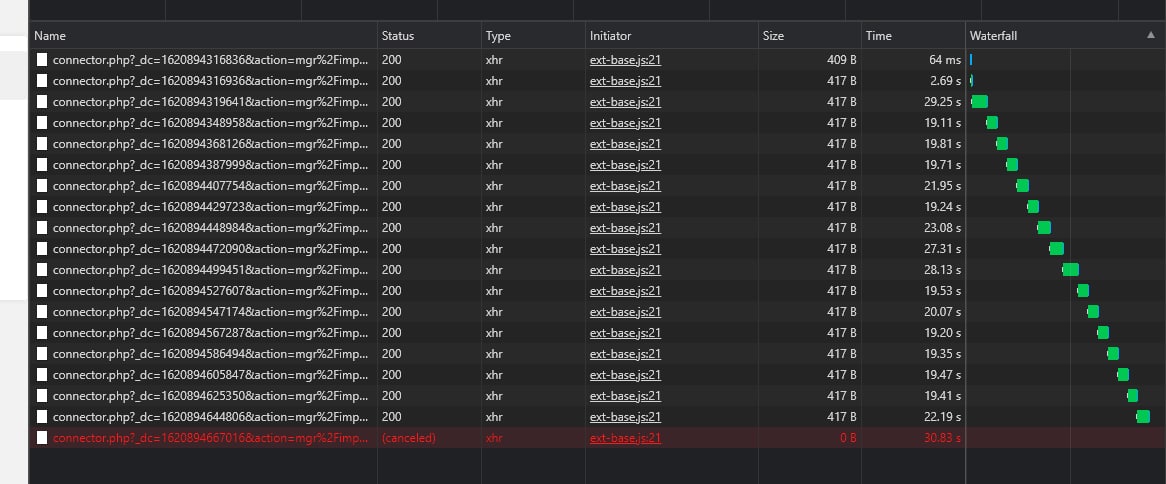Click the file icon of request _dc=1620894316936
The width and height of the screenshot is (1166, 484).
pyautogui.click(x=42, y=80)
